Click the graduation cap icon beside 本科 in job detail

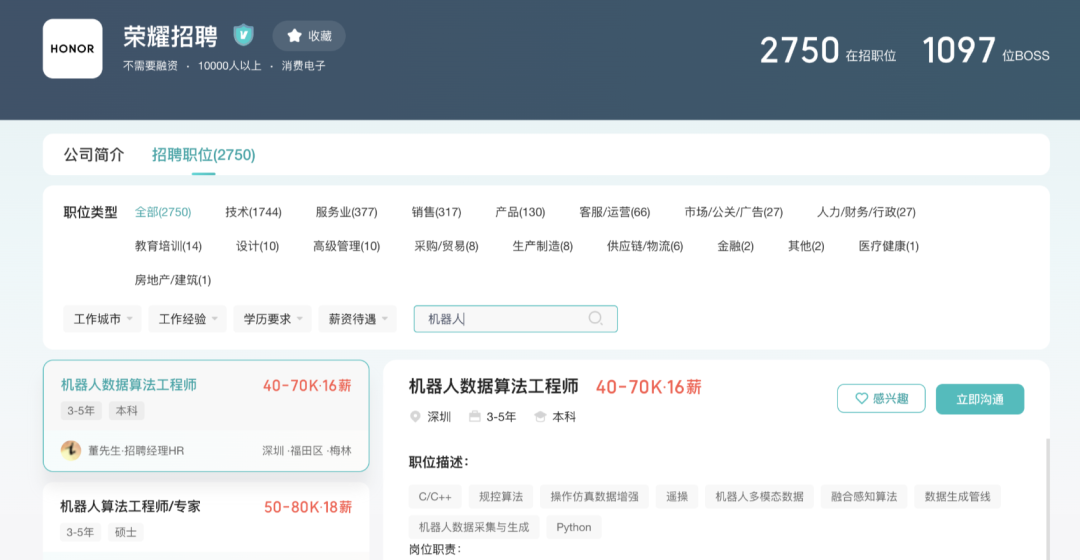tap(541, 417)
